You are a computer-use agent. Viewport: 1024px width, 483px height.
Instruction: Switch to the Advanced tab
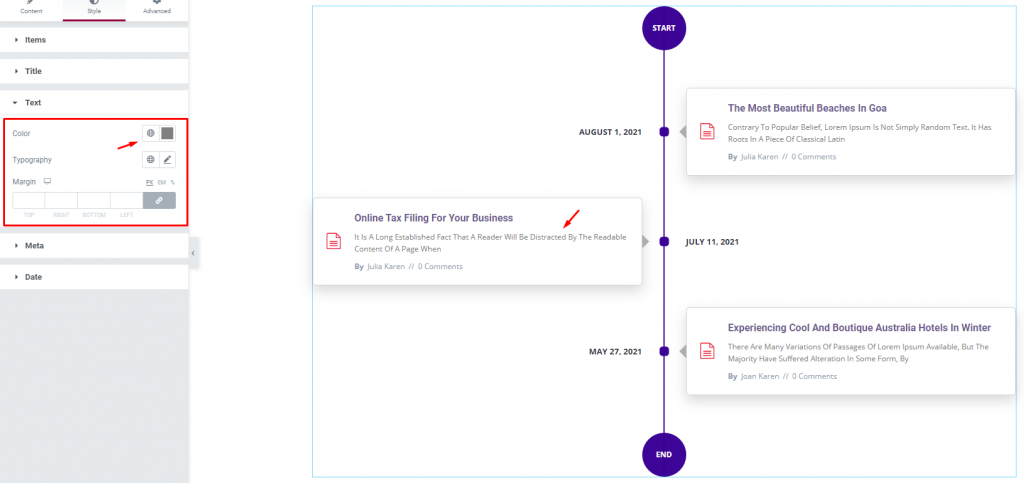point(157,9)
